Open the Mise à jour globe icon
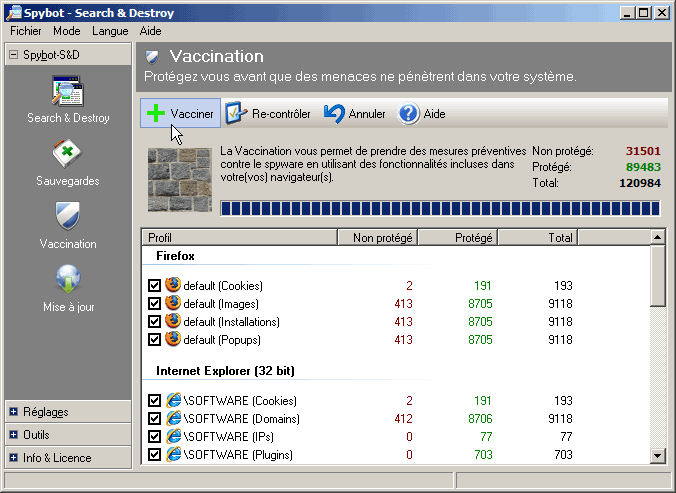This screenshot has width=676, height=493. [68, 279]
